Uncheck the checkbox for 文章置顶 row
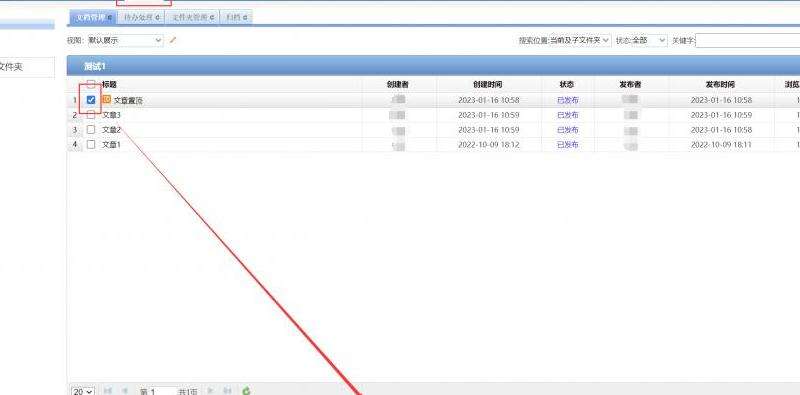The width and height of the screenshot is (800, 395). (91, 100)
